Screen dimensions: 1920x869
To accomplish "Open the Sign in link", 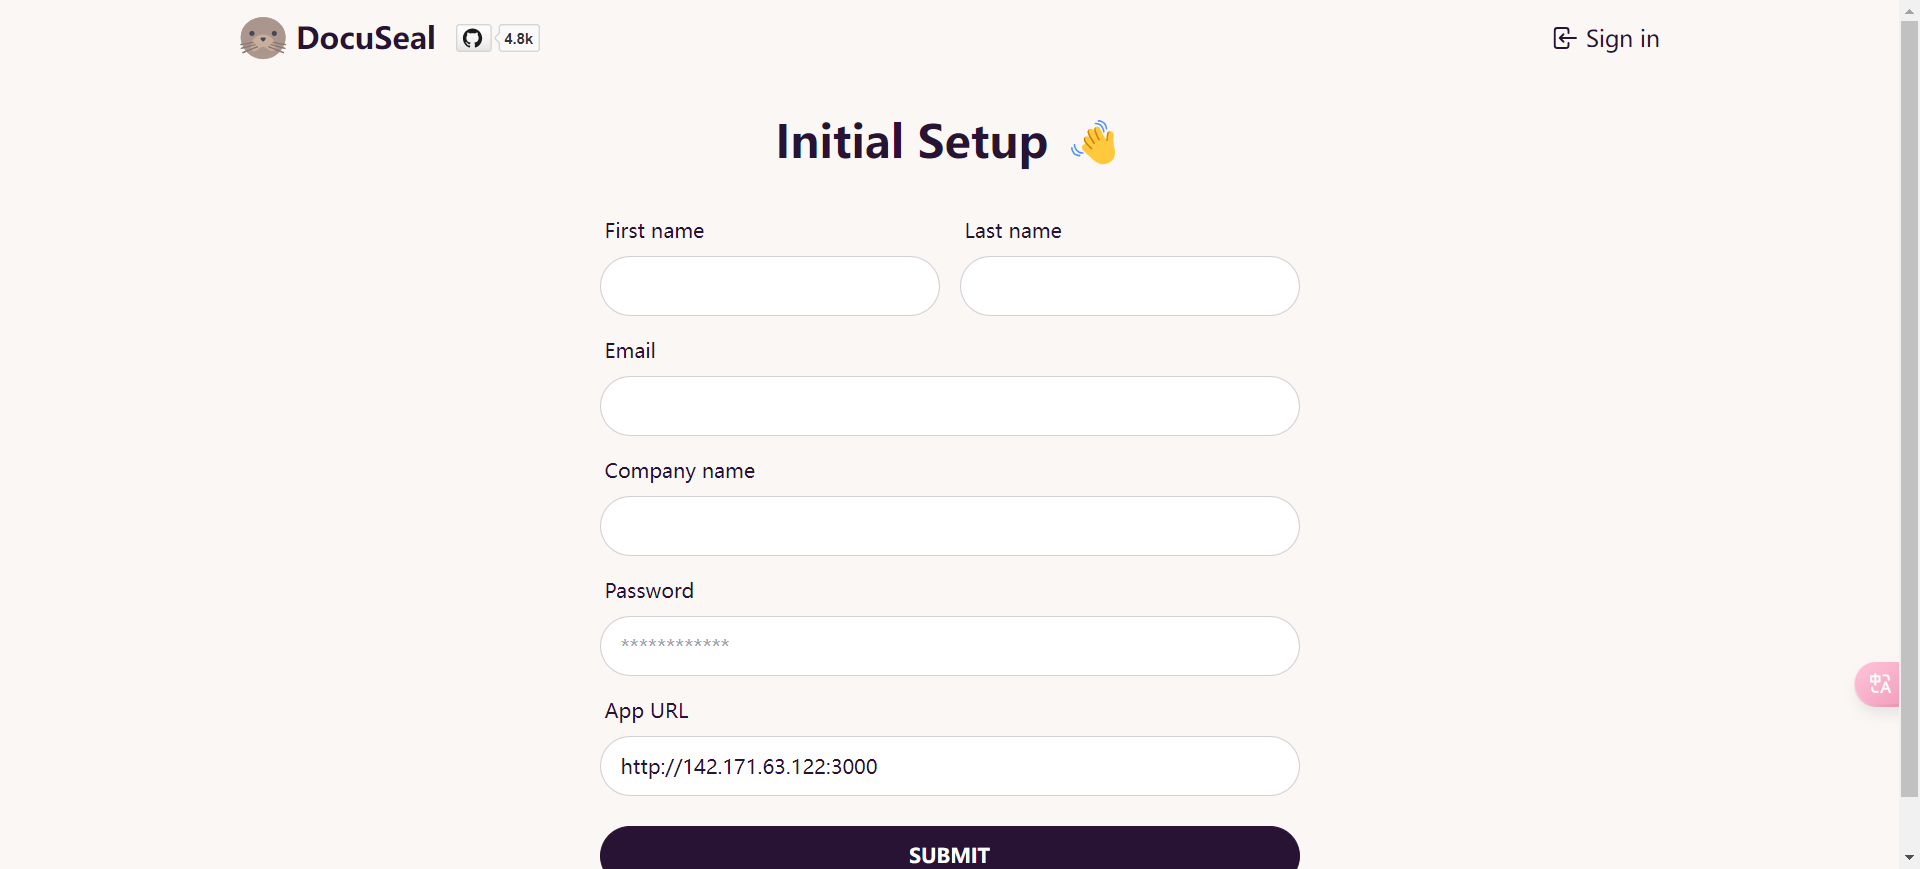I will pos(1621,39).
